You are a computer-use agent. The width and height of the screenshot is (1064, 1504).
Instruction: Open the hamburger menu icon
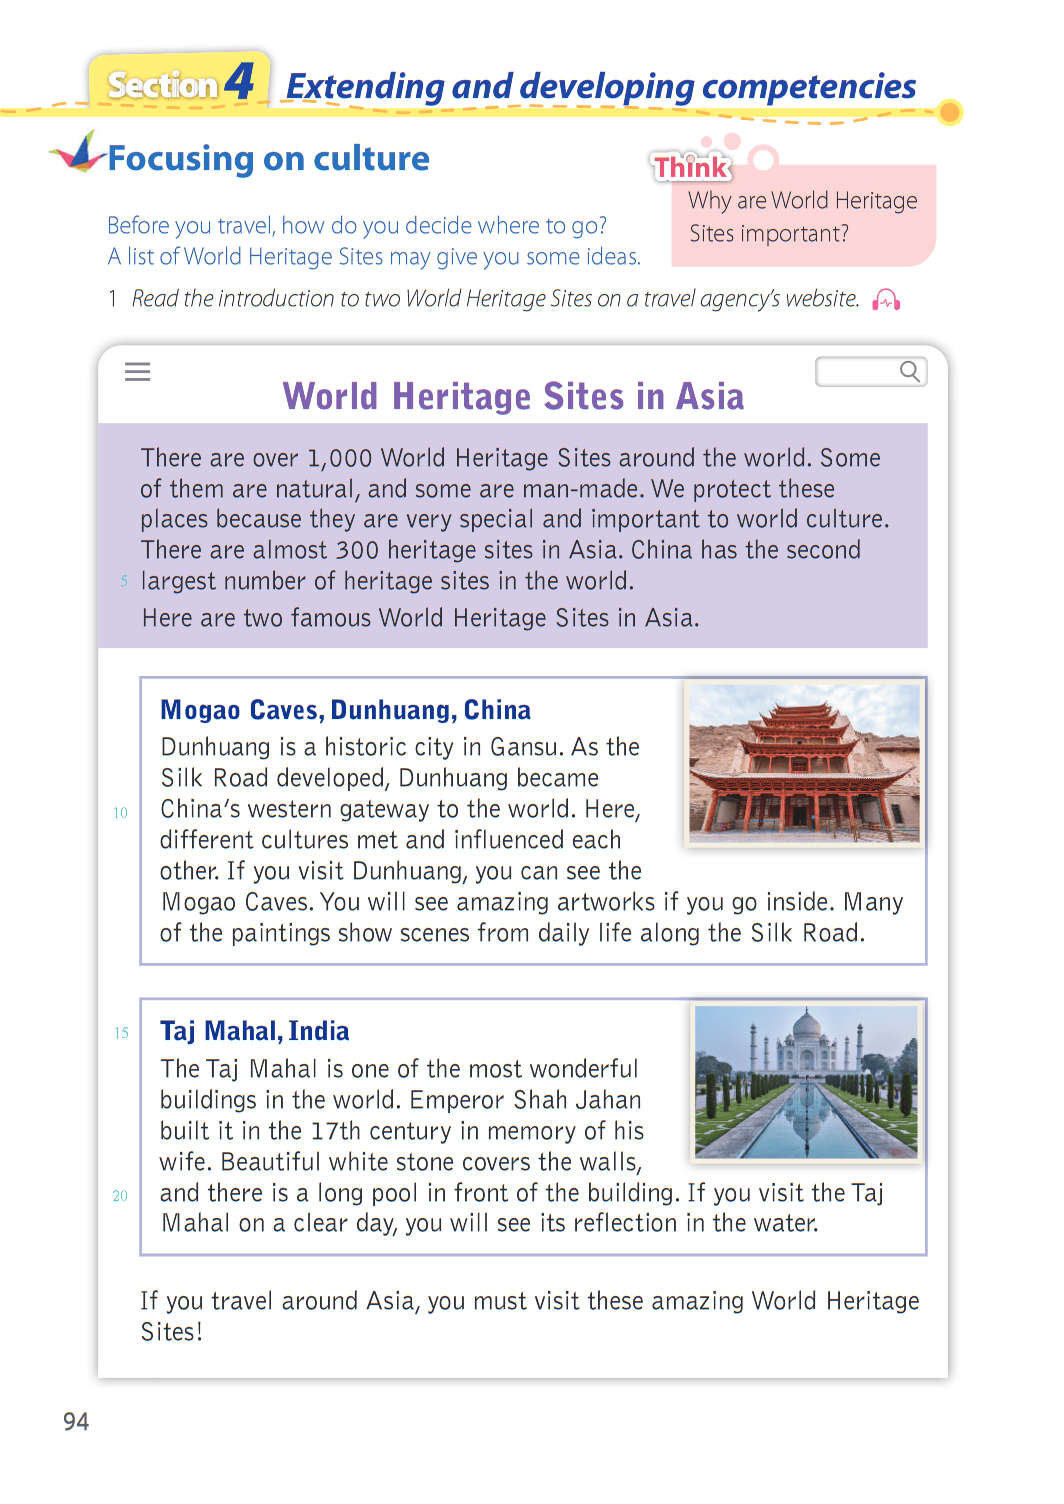coord(138,372)
